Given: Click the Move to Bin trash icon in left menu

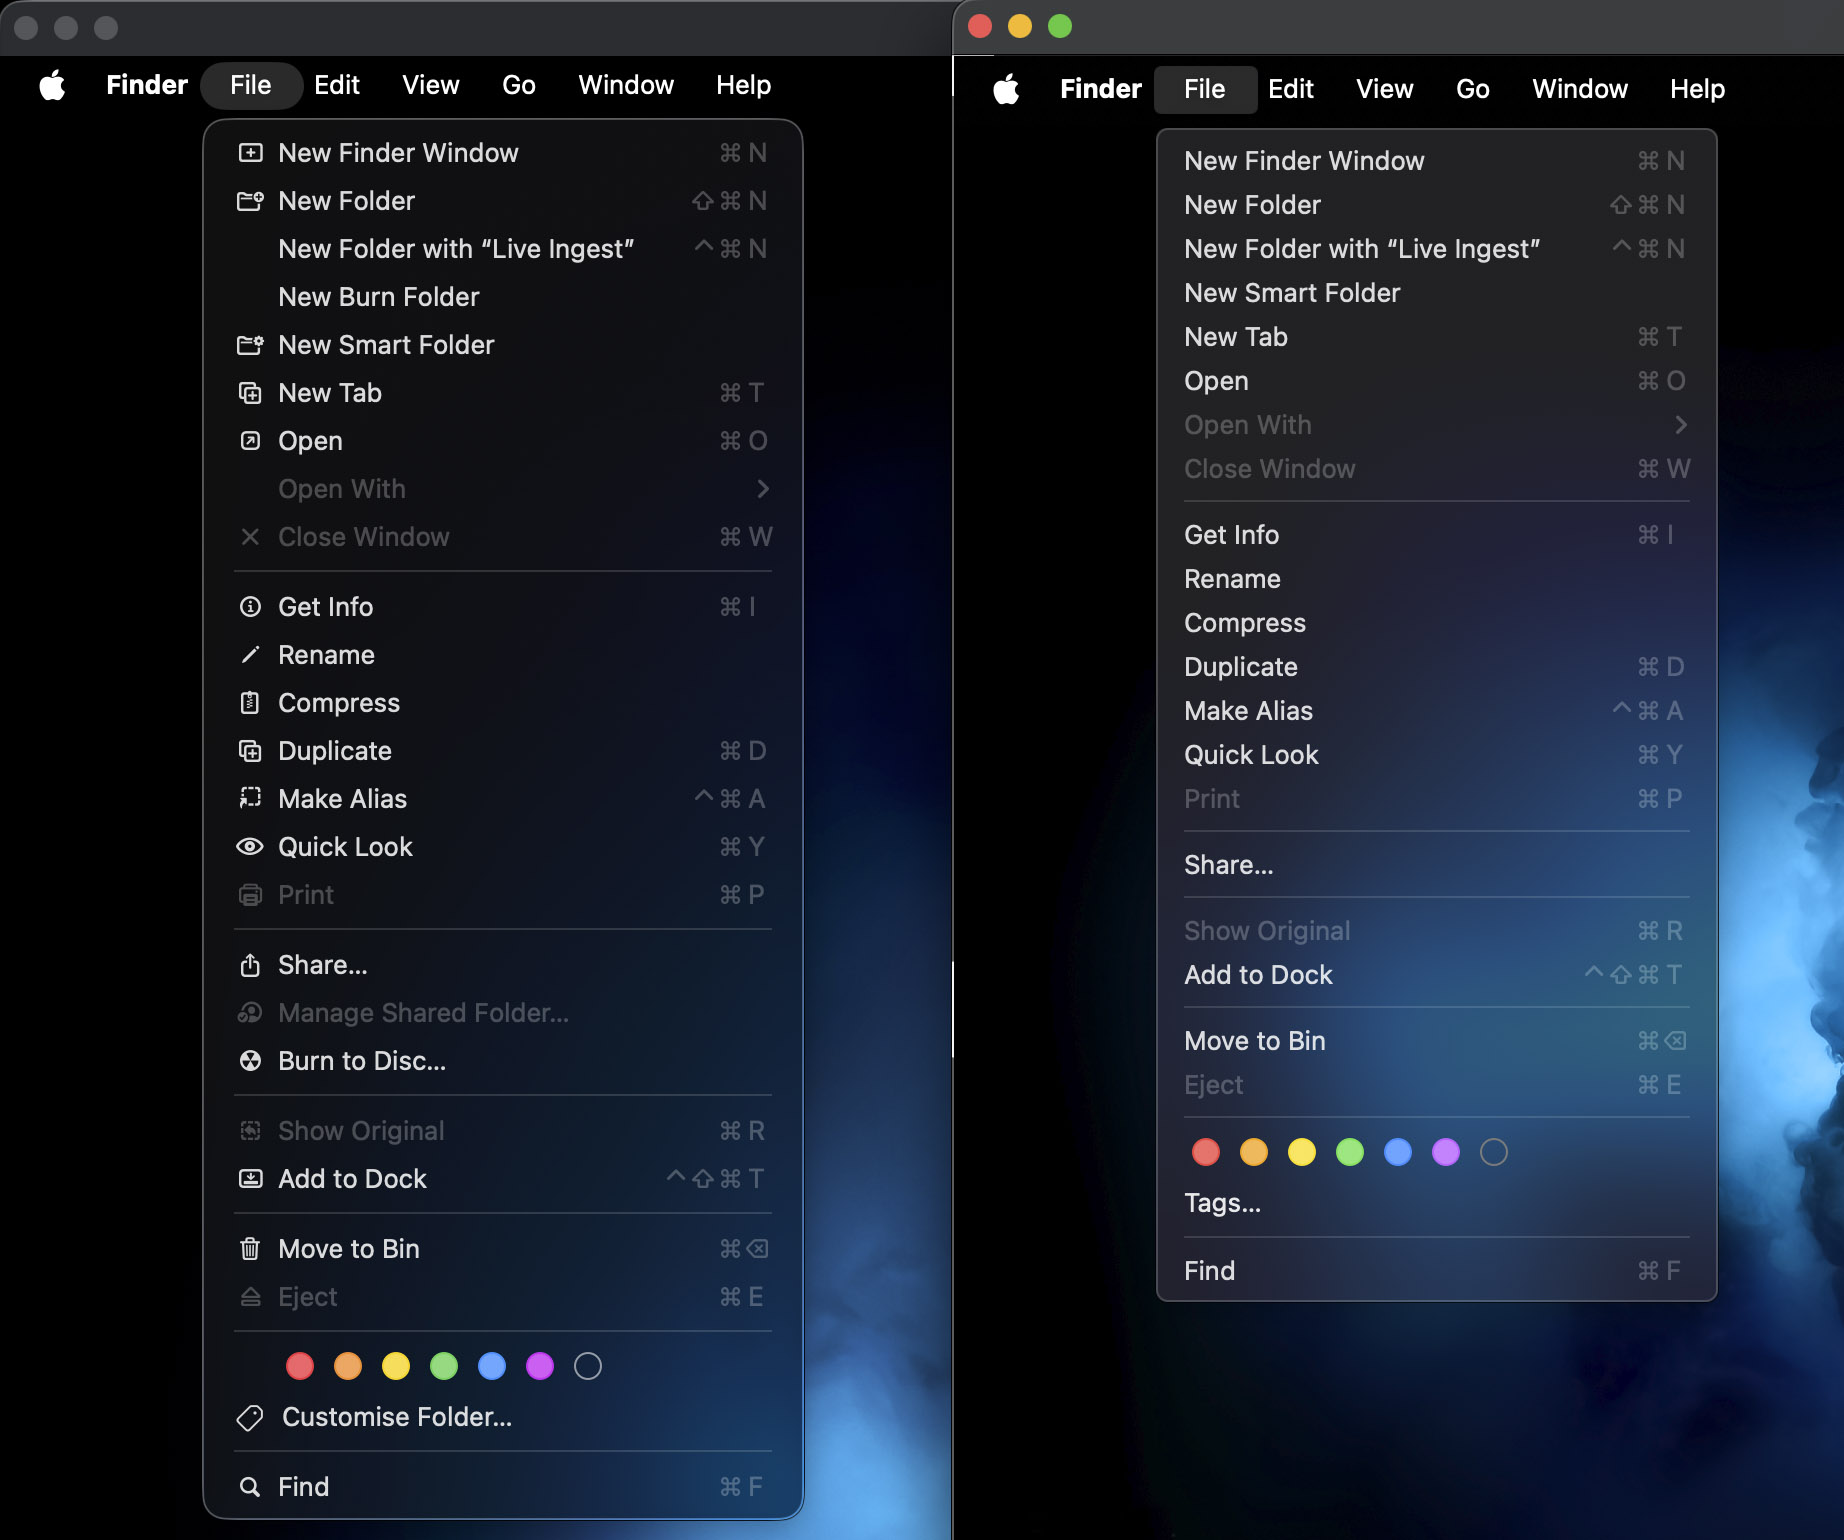Looking at the screenshot, I should coord(250,1249).
